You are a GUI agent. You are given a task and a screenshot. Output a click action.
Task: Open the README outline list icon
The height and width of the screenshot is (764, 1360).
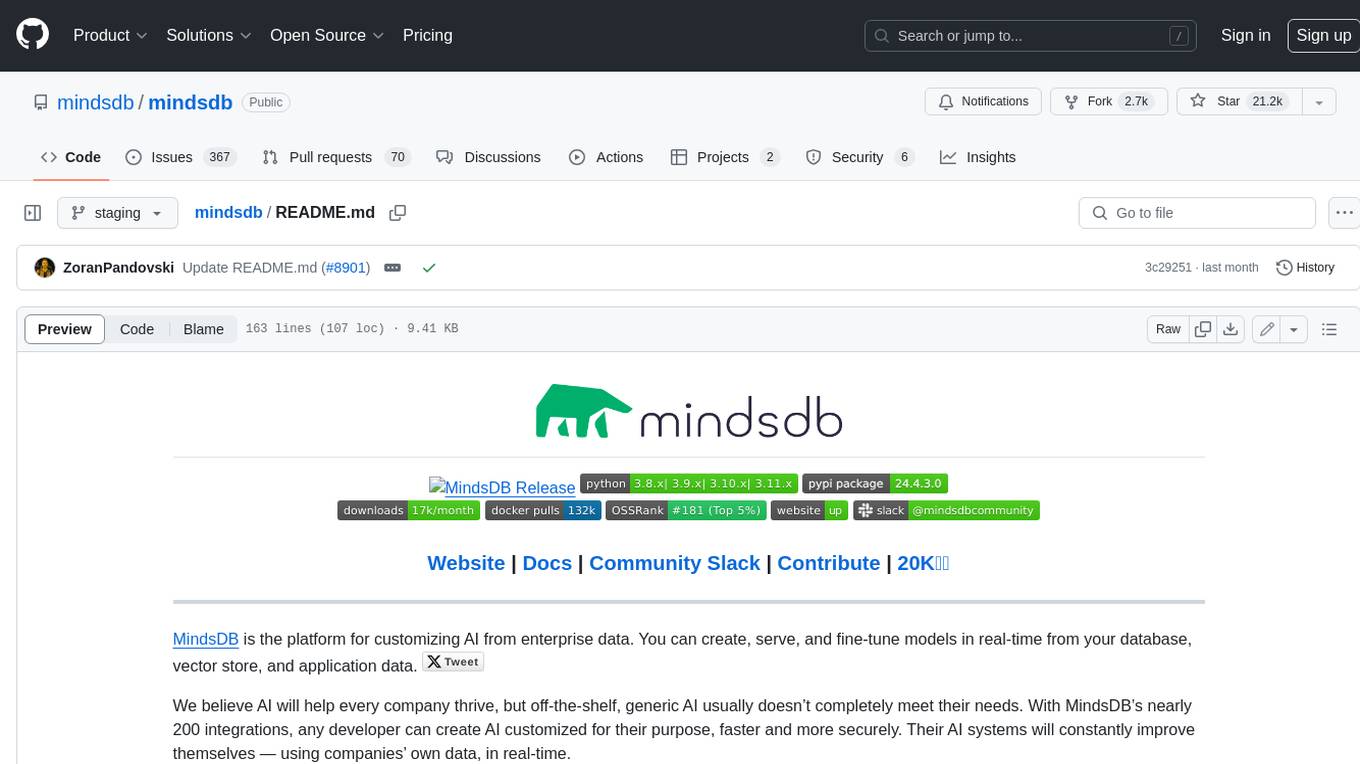coord(1329,329)
